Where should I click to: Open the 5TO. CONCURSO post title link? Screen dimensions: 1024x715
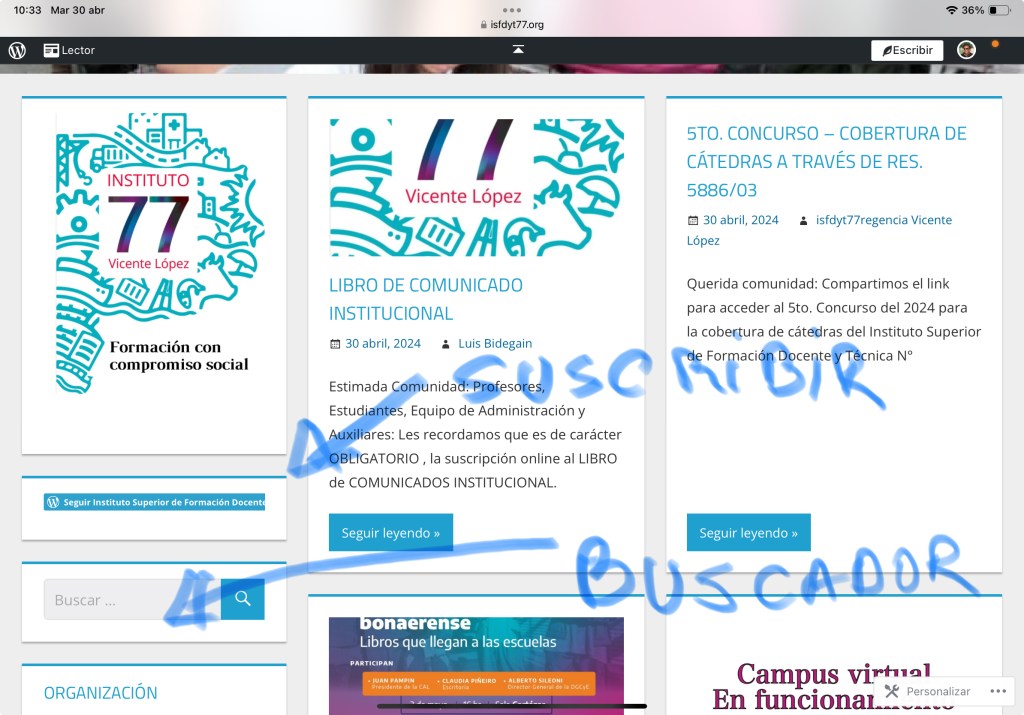[x=826, y=161]
